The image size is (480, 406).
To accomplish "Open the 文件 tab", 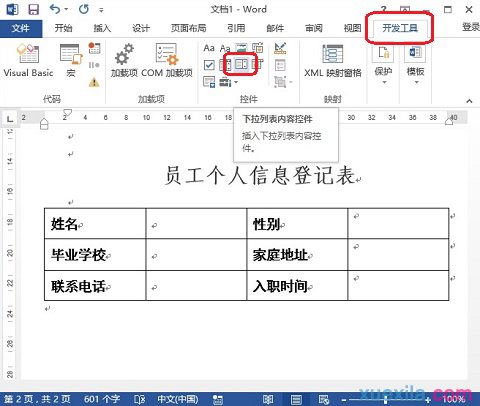I will coord(21,28).
